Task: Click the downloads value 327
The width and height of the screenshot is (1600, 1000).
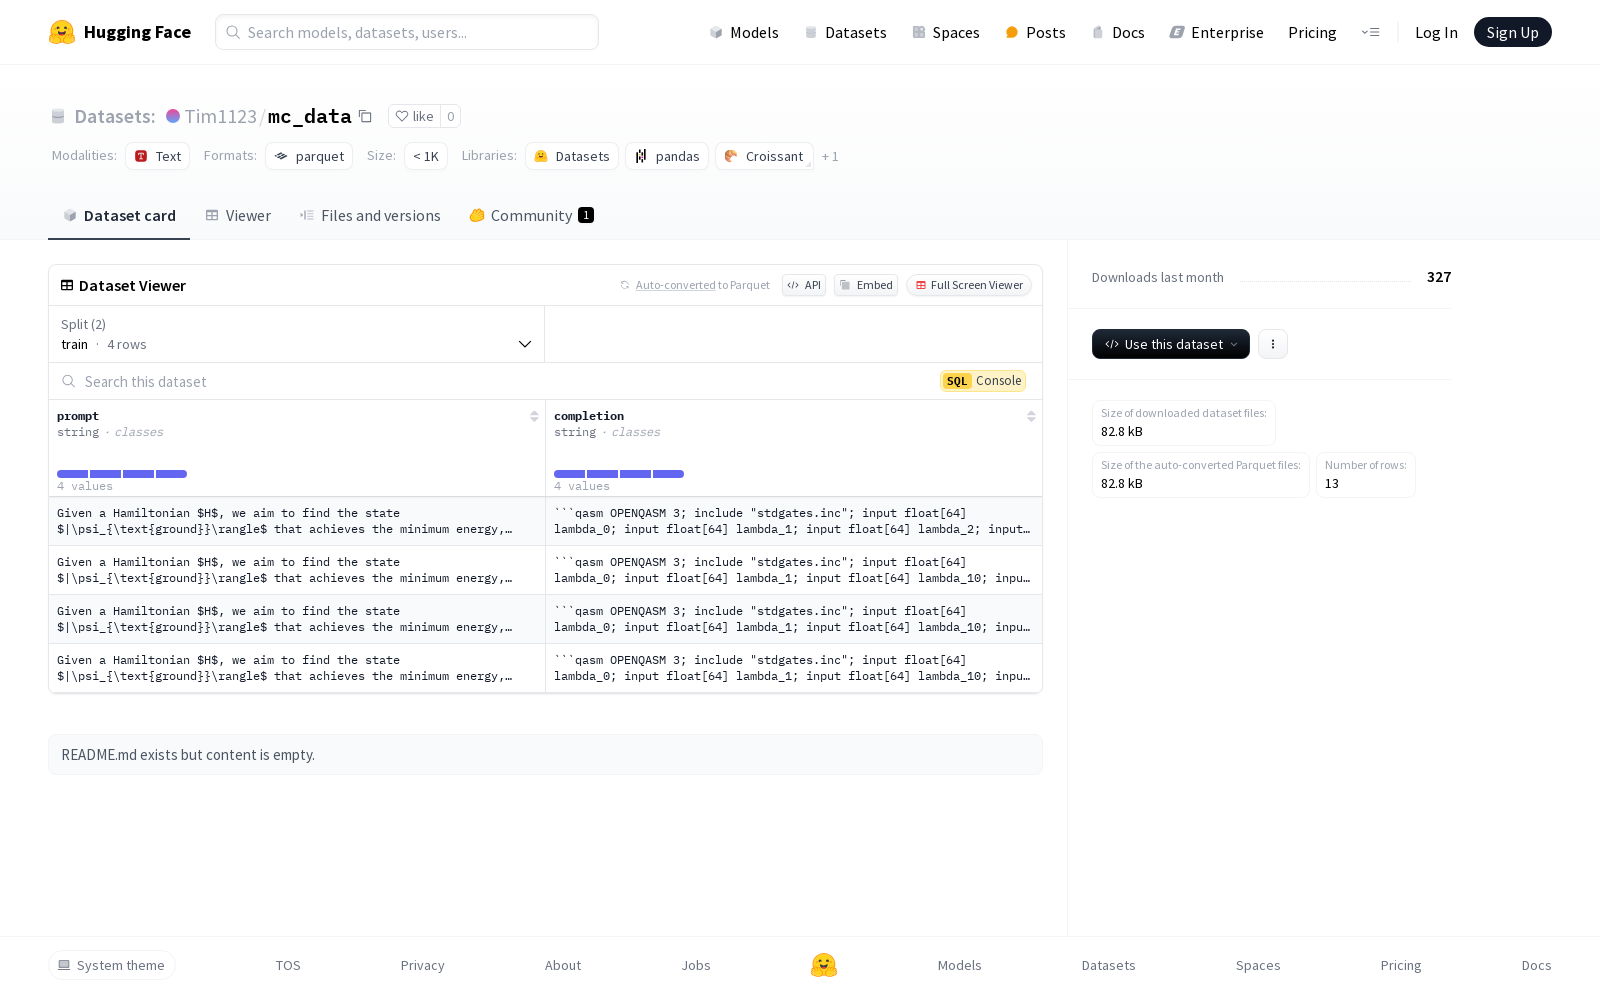Action: (1439, 277)
